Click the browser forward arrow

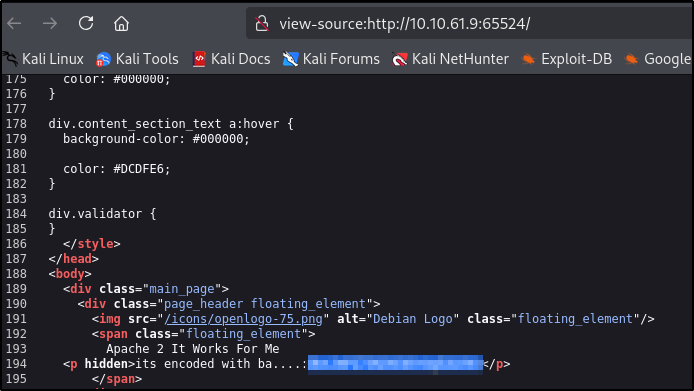[50, 23]
